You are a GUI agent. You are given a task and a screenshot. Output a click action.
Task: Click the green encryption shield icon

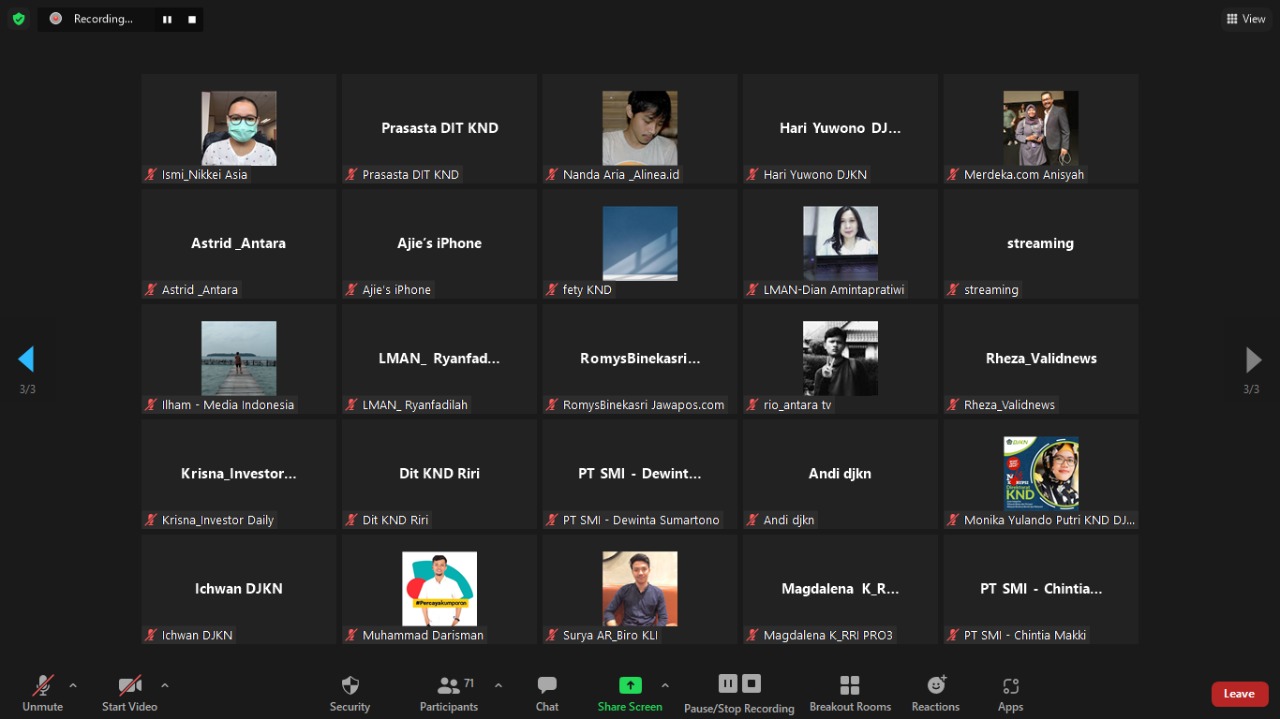(x=18, y=18)
